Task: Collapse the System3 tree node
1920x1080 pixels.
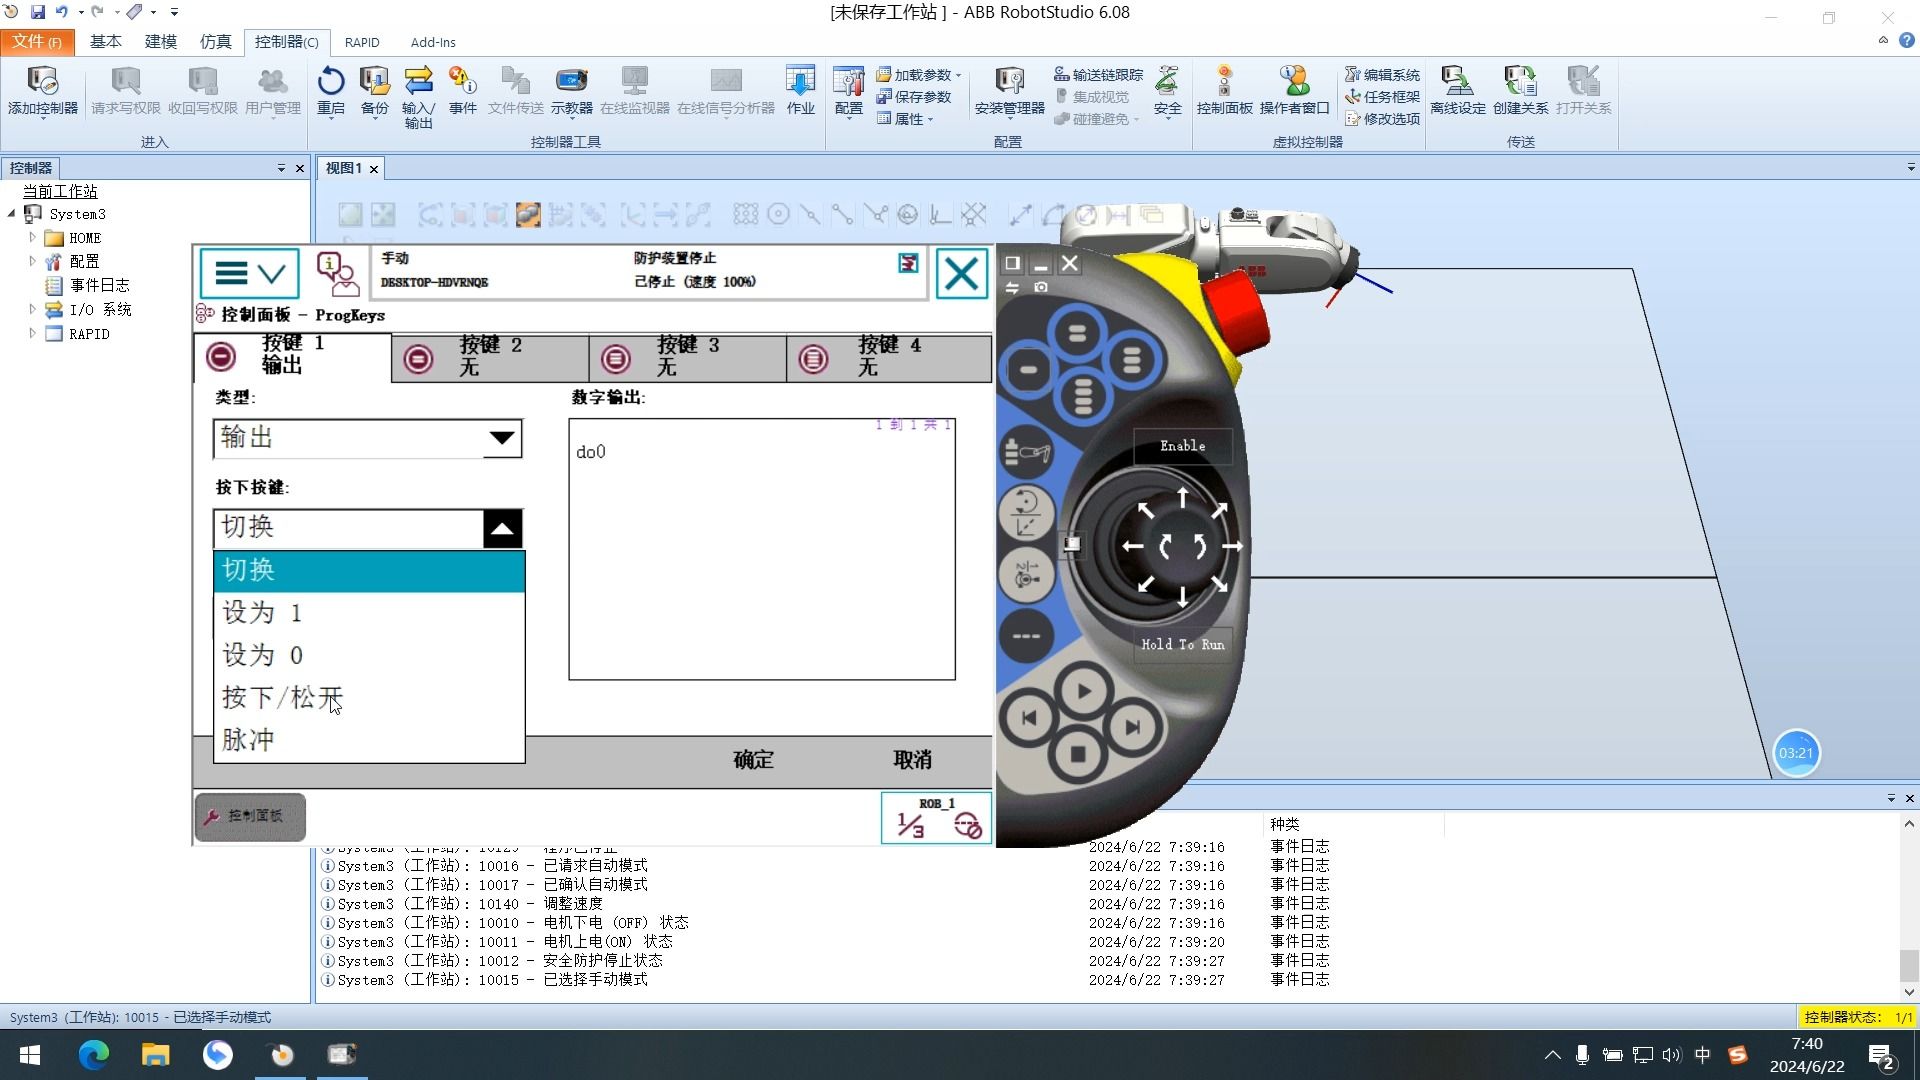Action: click(12, 214)
